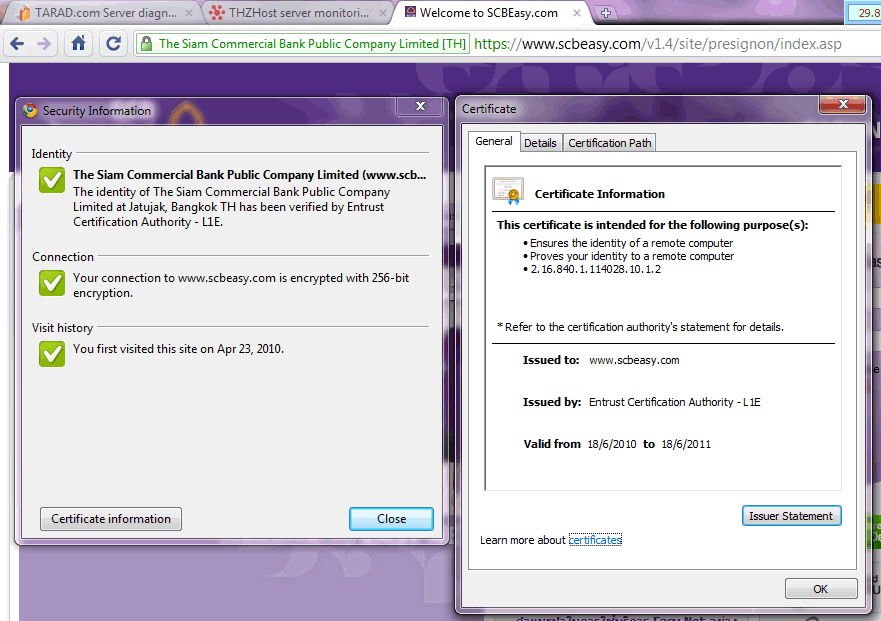Switch to THZHost server monitoring tab
This screenshot has height=621, width=881.
tap(298, 13)
